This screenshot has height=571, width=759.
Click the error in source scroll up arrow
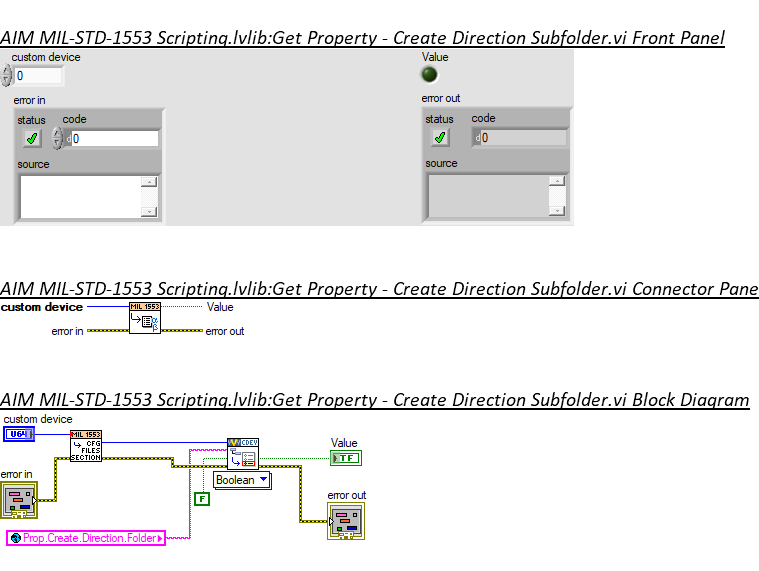149,182
